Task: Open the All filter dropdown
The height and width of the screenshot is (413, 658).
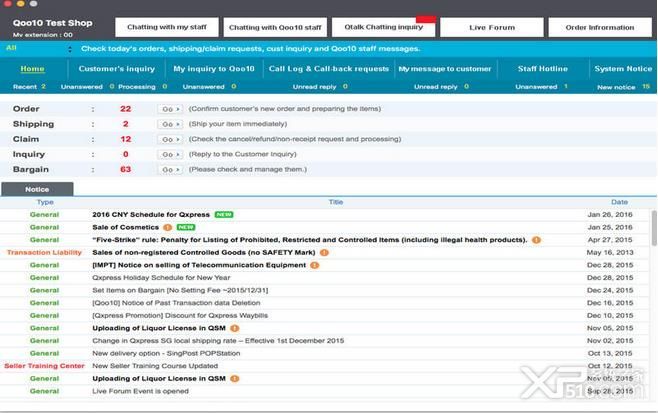Action: pyautogui.click(x=39, y=49)
